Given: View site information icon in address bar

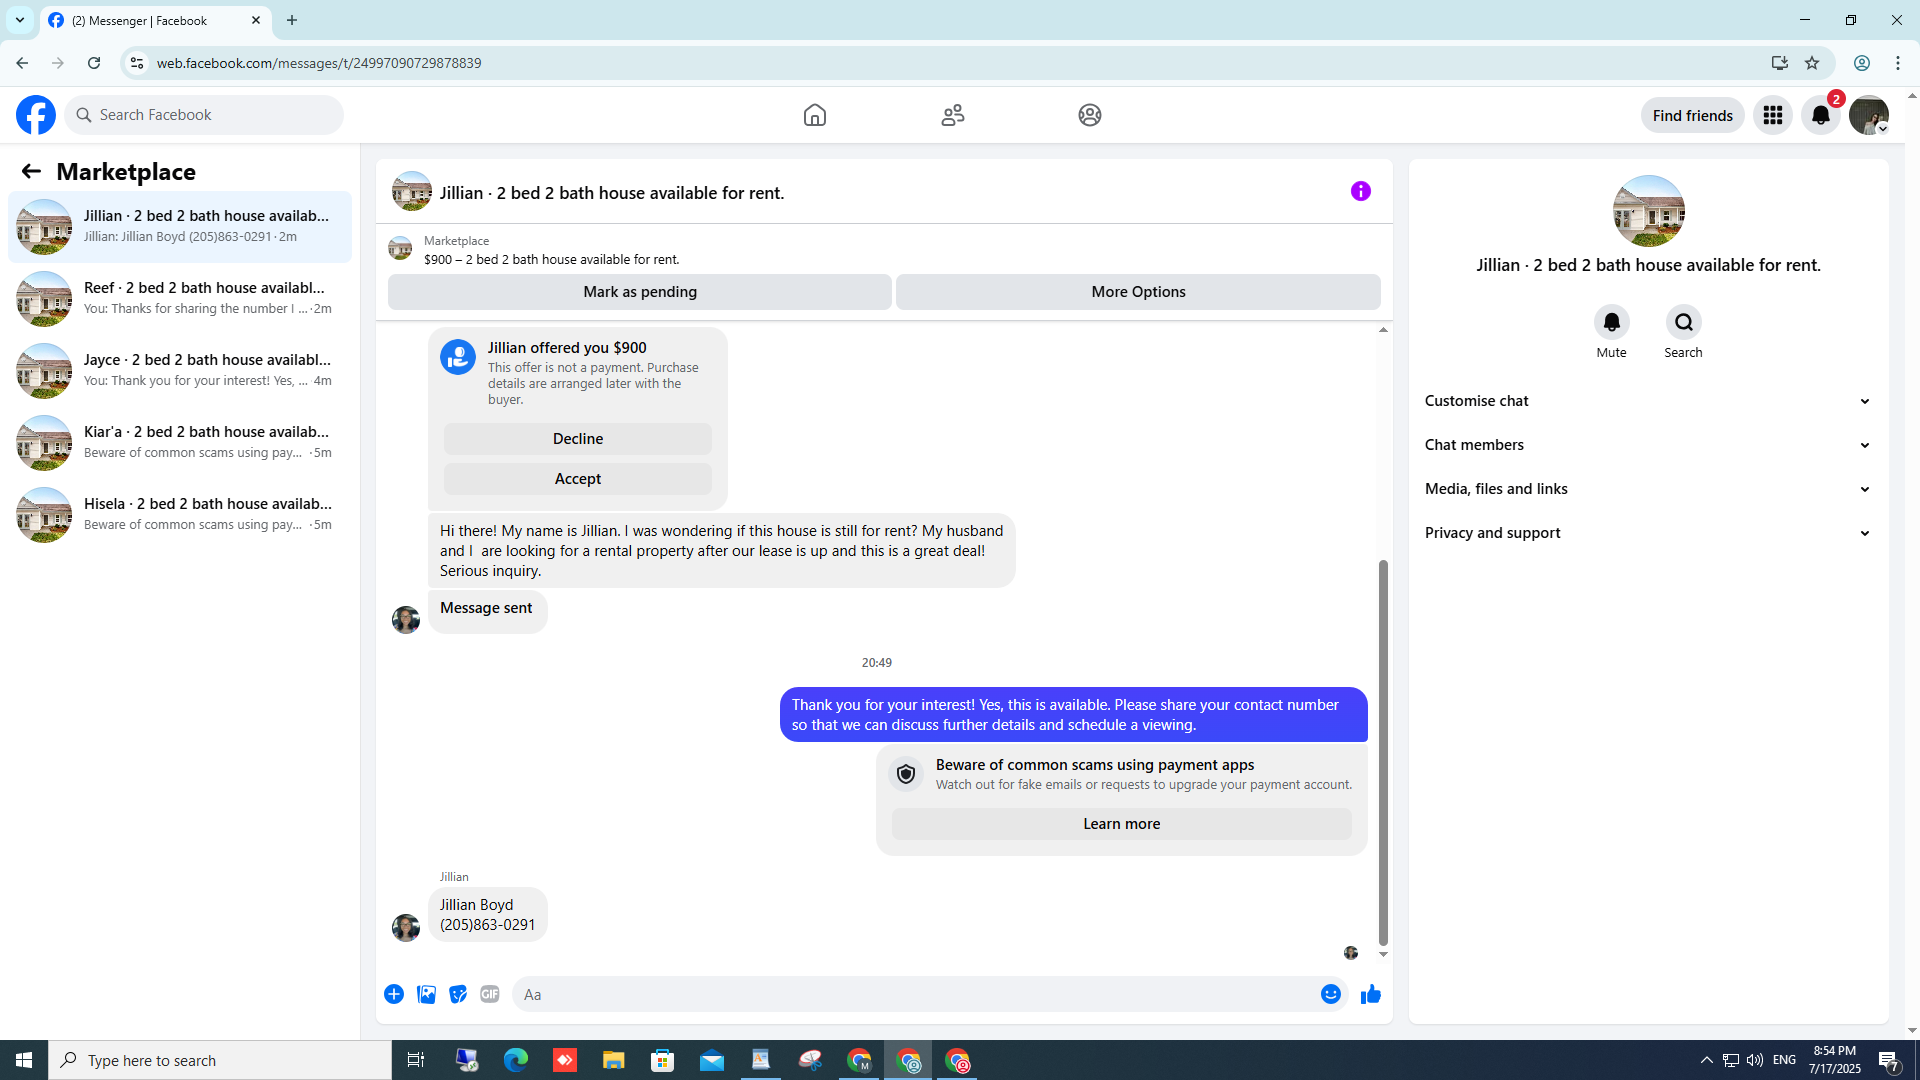Looking at the screenshot, I should (x=137, y=63).
